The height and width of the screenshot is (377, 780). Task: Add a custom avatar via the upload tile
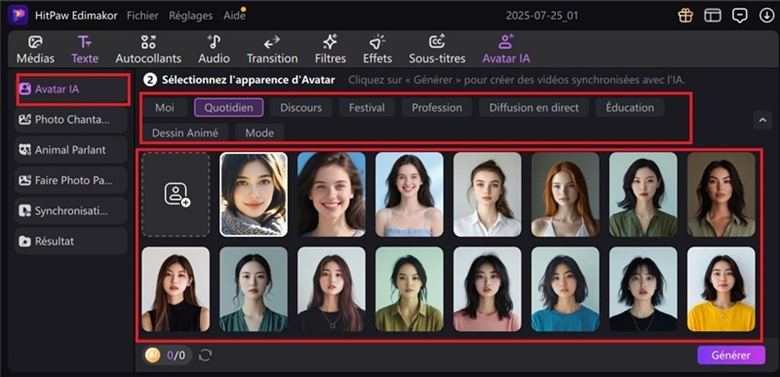tap(176, 194)
